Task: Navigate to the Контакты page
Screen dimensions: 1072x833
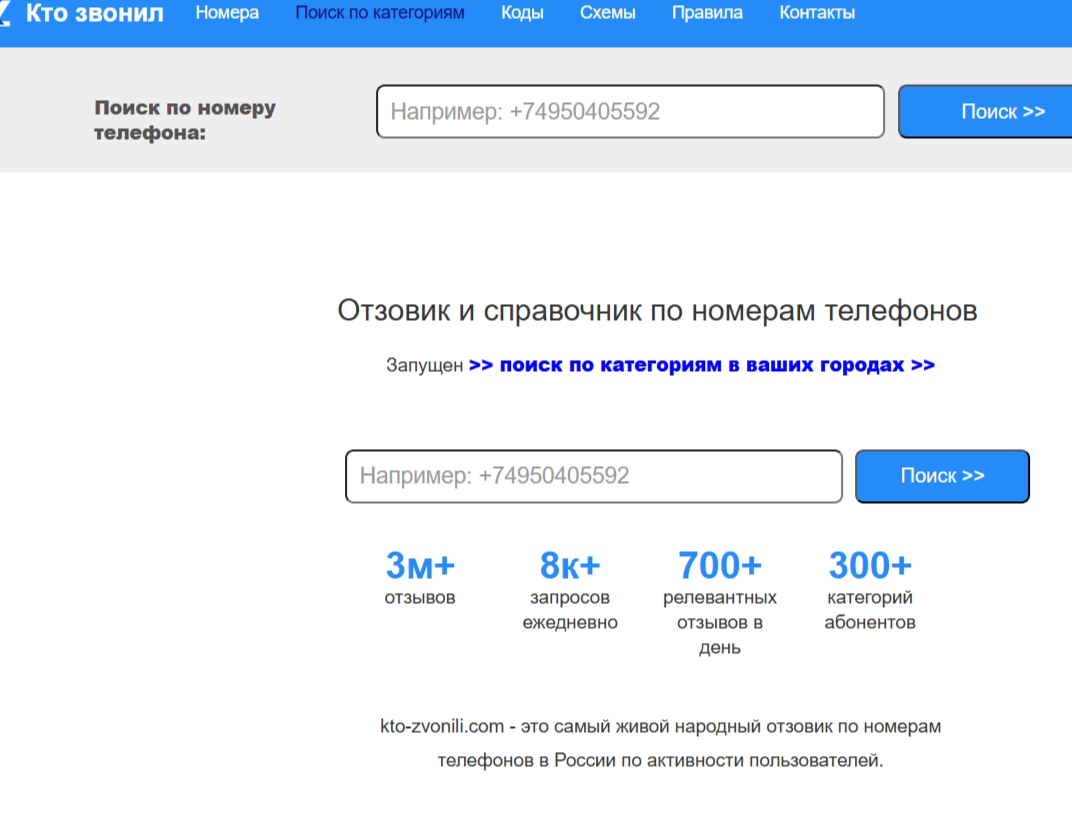Action: click(x=817, y=14)
